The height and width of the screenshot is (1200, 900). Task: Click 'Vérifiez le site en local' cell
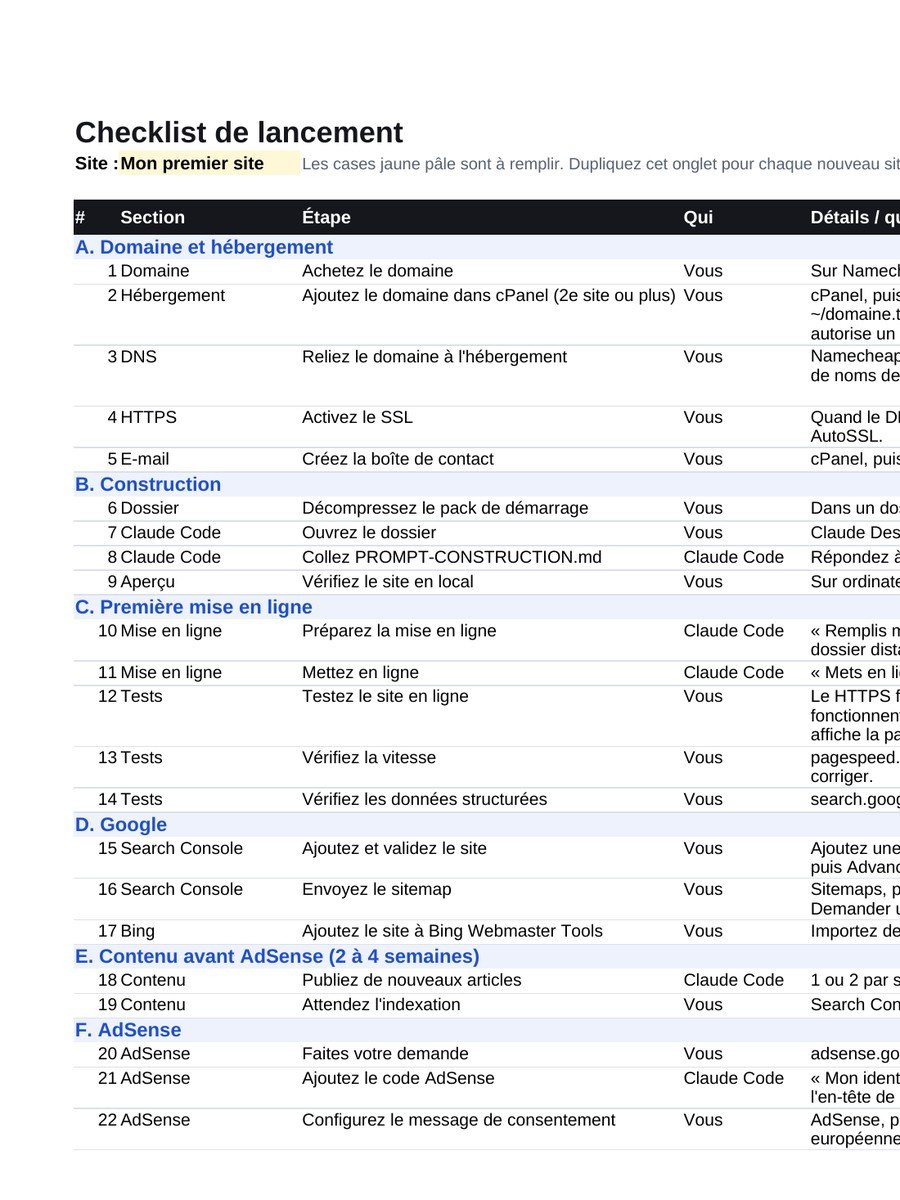pyautogui.click(x=388, y=582)
